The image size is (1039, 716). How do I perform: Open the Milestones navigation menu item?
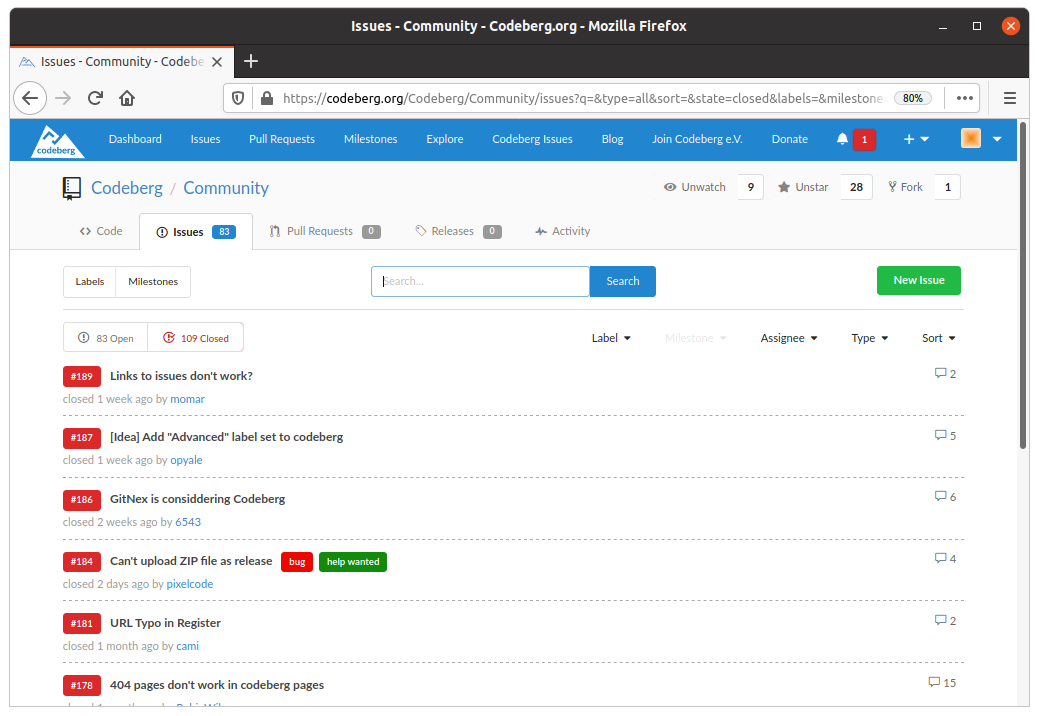click(x=370, y=139)
